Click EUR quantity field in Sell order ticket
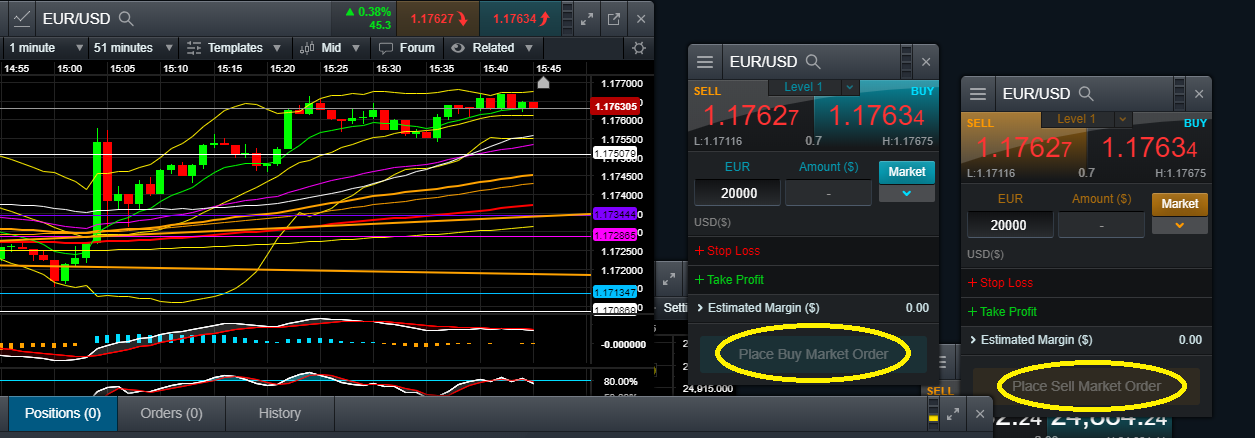This screenshot has height=438, width=1255. pos(1011,225)
